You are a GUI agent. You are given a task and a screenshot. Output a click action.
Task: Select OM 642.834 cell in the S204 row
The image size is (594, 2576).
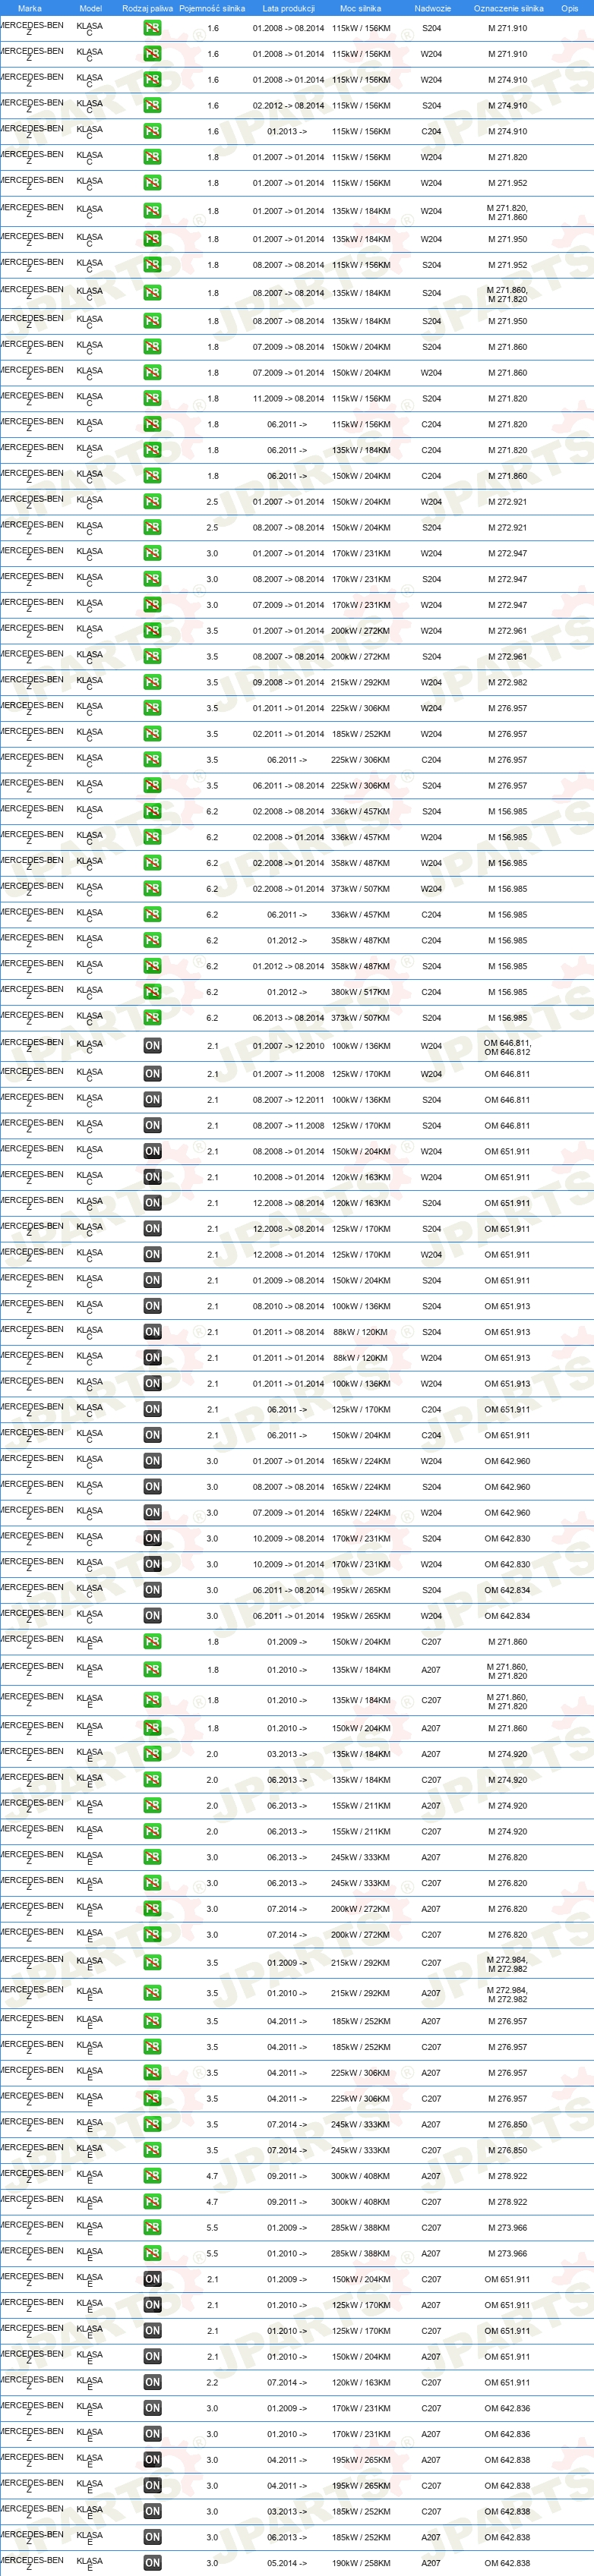(x=508, y=1590)
